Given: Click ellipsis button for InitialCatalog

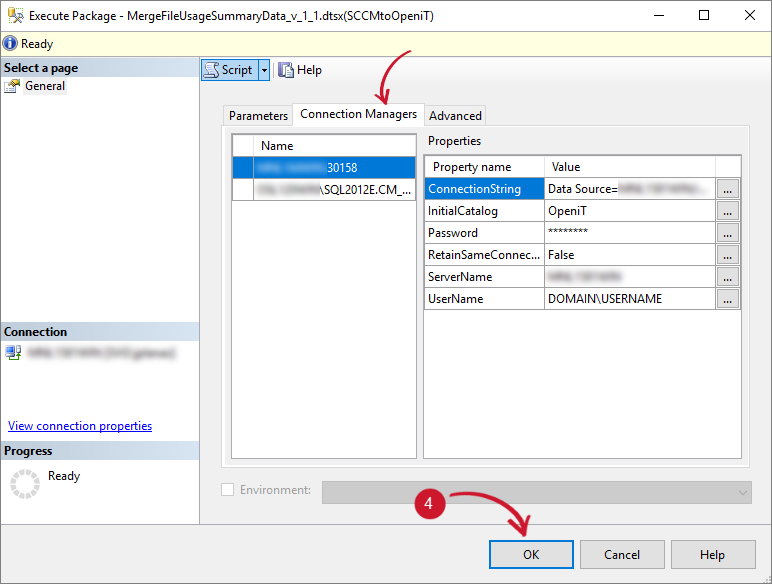Looking at the screenshot, I should pos(728,211).
